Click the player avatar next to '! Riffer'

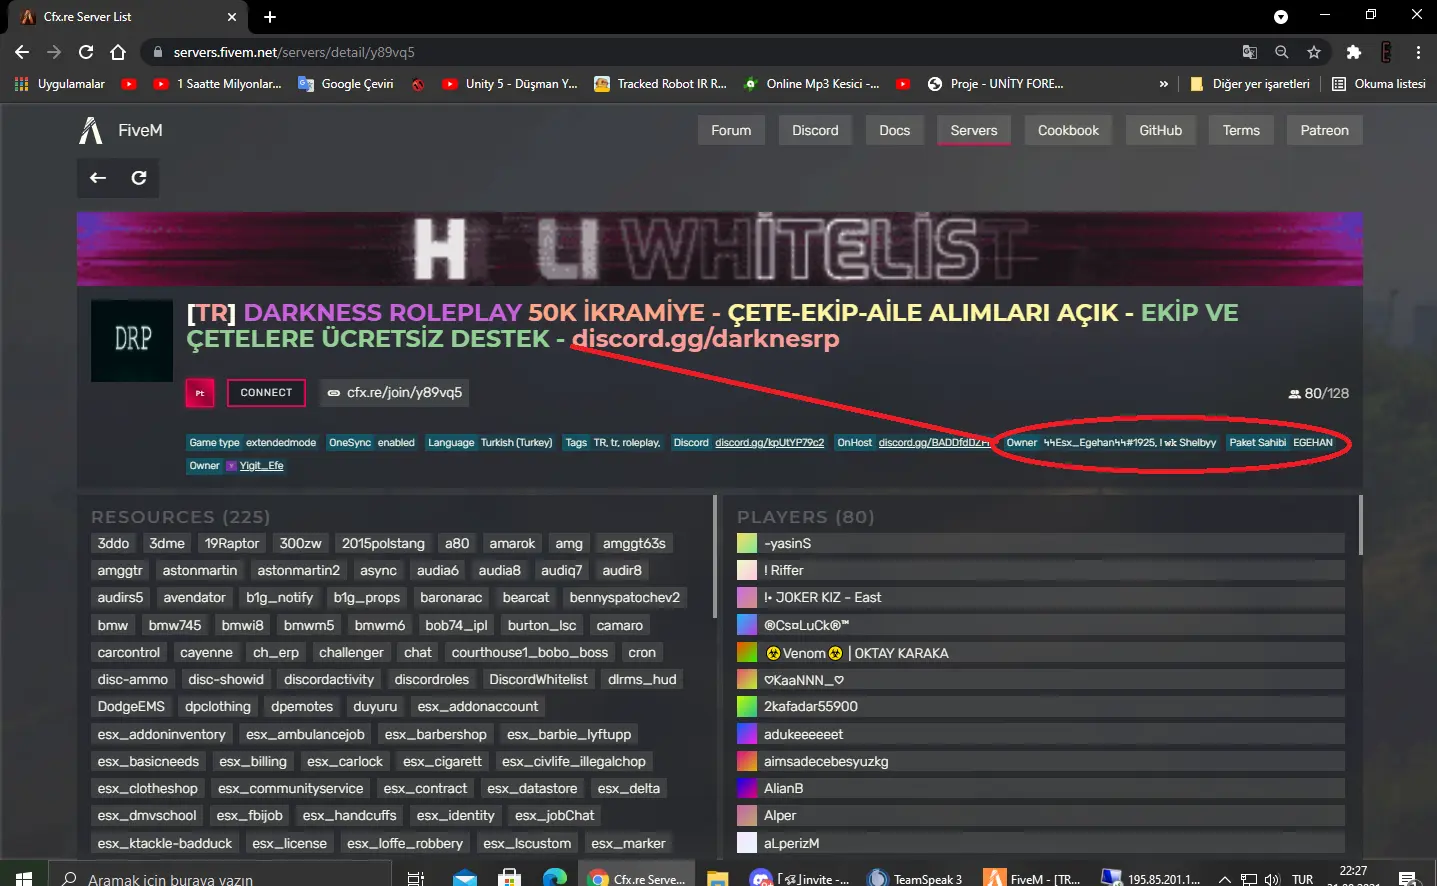point(747,570)
